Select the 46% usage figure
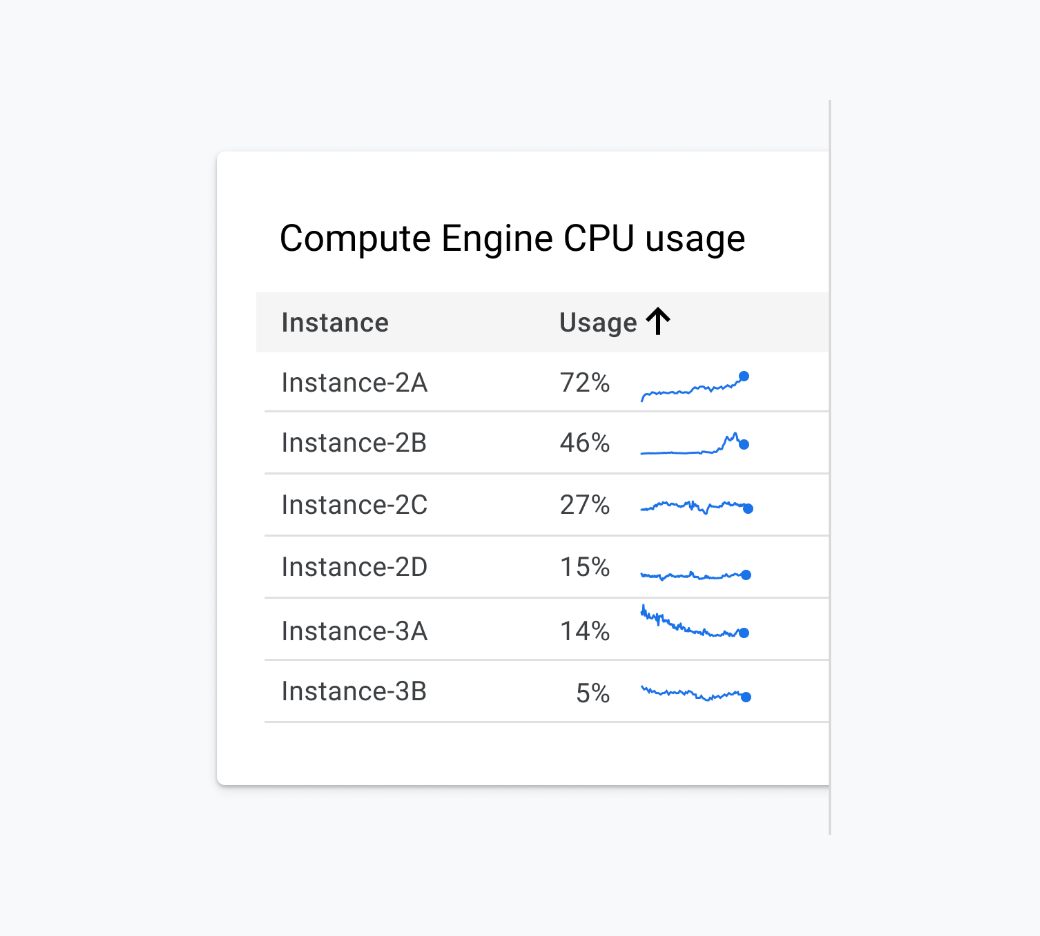 pyautogui.click(x=584, y=443)
